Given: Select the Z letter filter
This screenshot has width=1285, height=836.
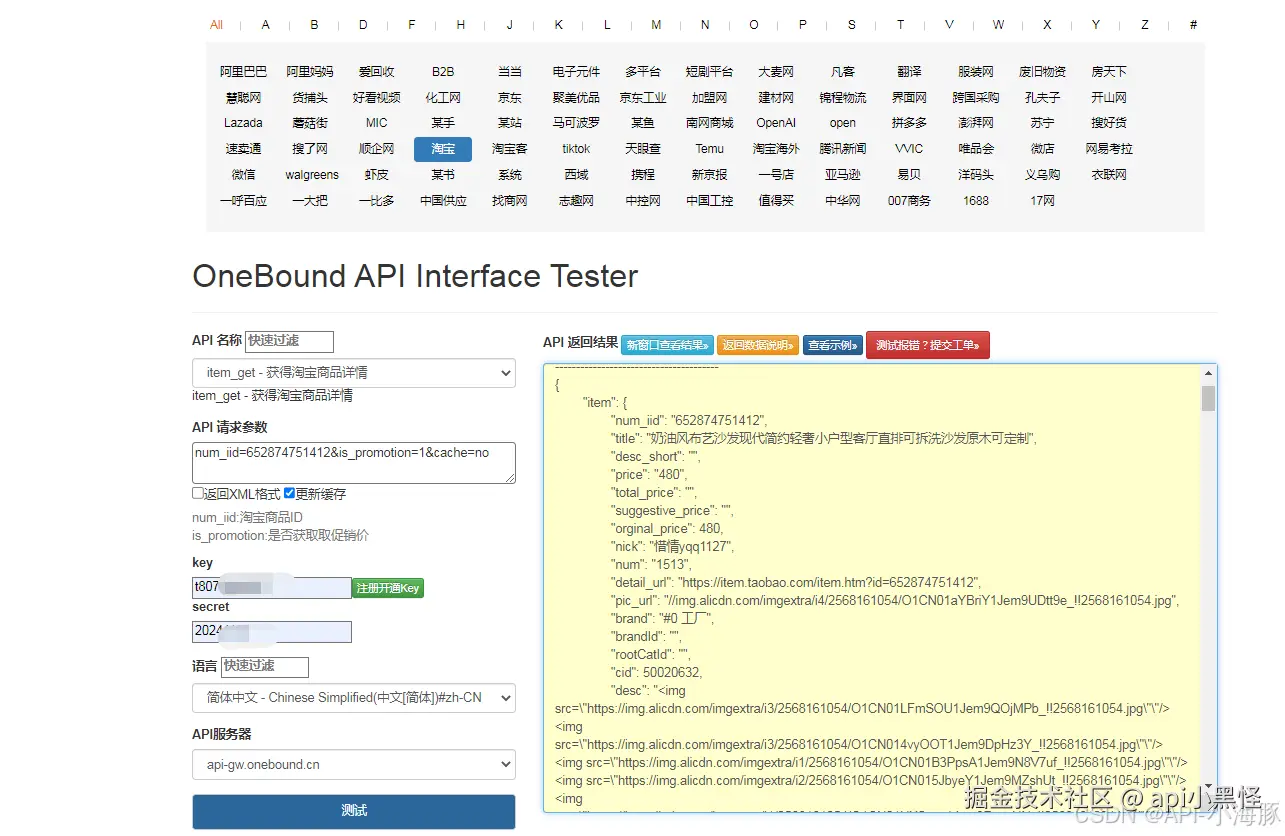Looking at the screenshot, I should pyautogui.click(x=1145, y=25).
